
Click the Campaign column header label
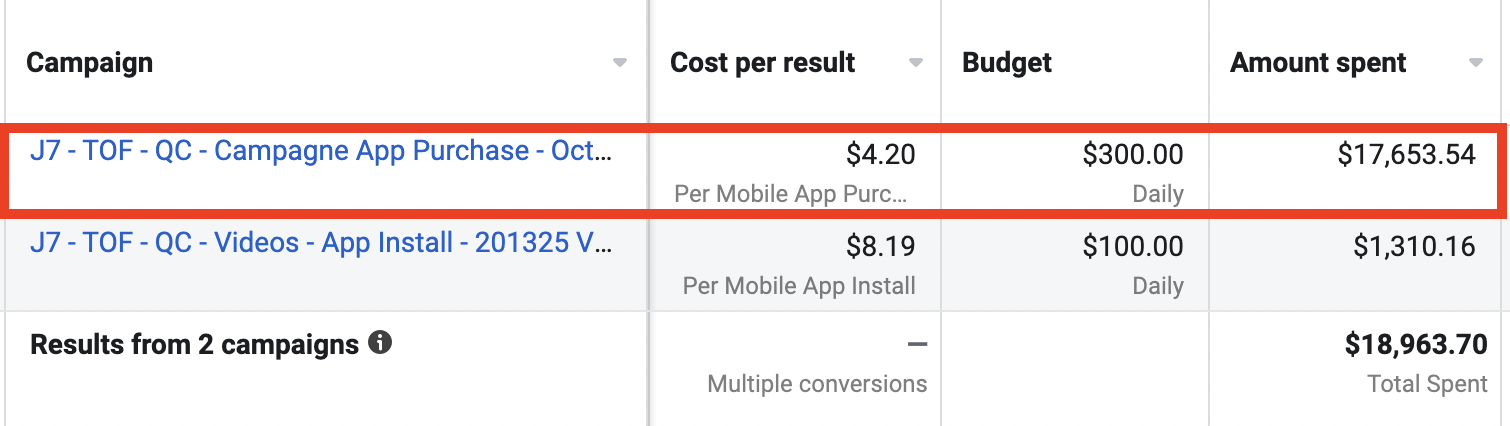point(89,63)
